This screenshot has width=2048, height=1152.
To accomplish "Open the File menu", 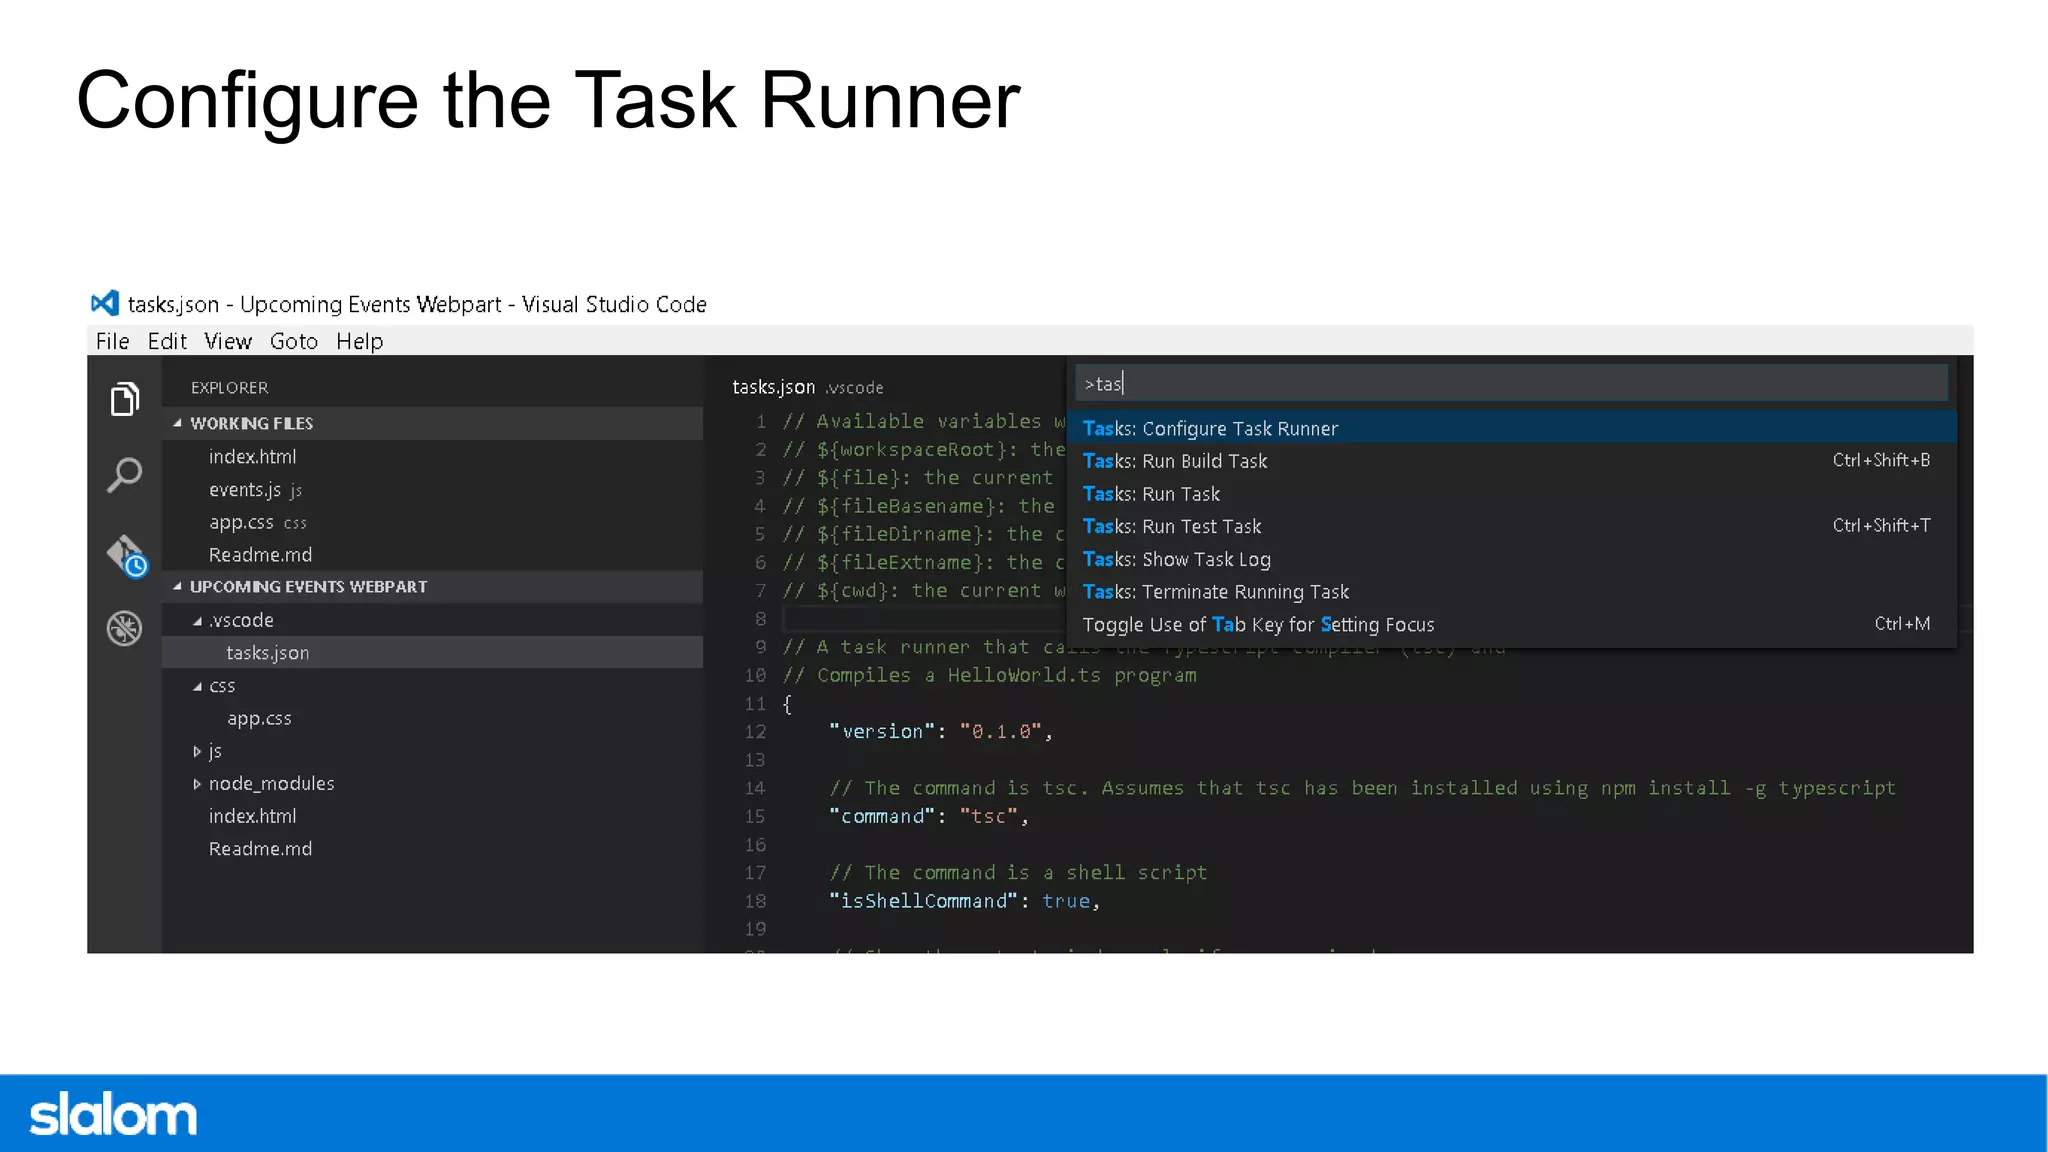I will pos(112,341).
